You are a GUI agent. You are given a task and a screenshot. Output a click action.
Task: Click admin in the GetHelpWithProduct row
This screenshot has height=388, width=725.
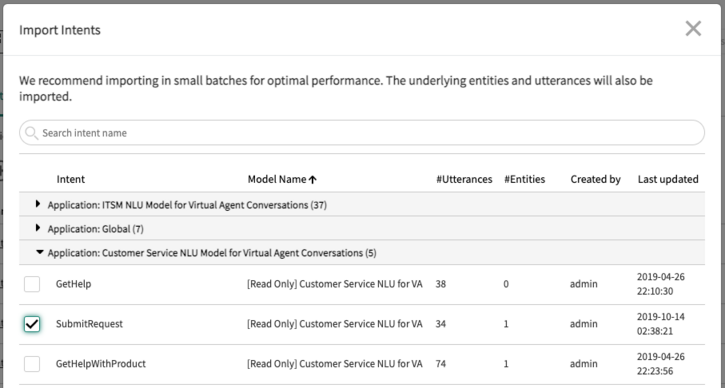pos(584,364)
